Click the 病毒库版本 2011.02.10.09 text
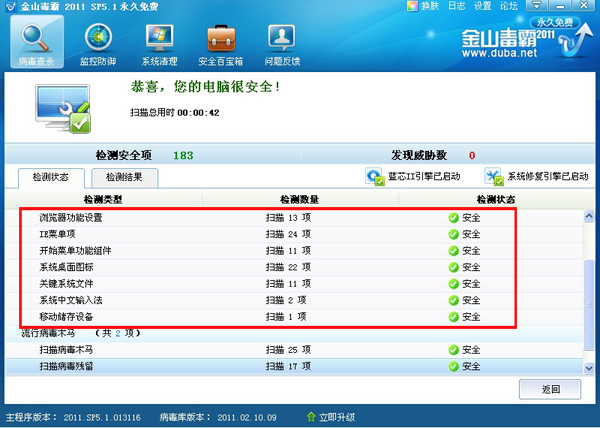The image size is (600, 428). (218, 417)
